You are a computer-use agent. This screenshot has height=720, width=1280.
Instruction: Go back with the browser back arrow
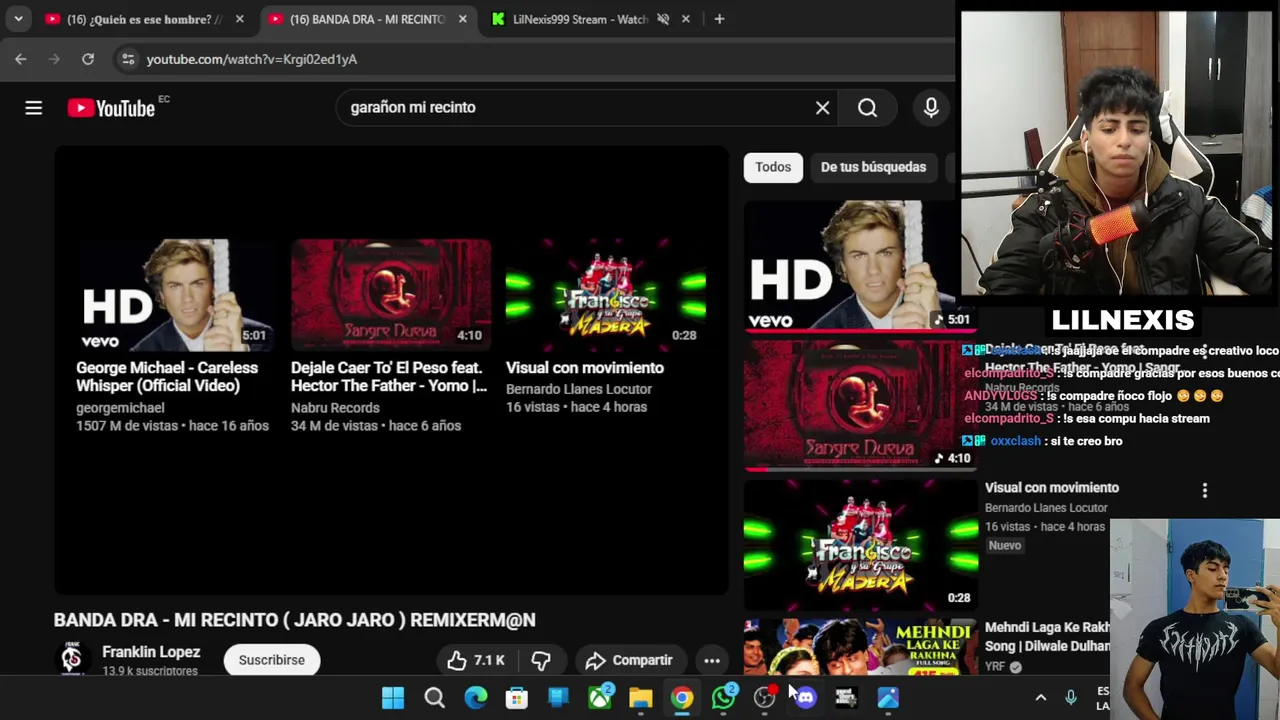pyautogui.click(x=21, y=59)
